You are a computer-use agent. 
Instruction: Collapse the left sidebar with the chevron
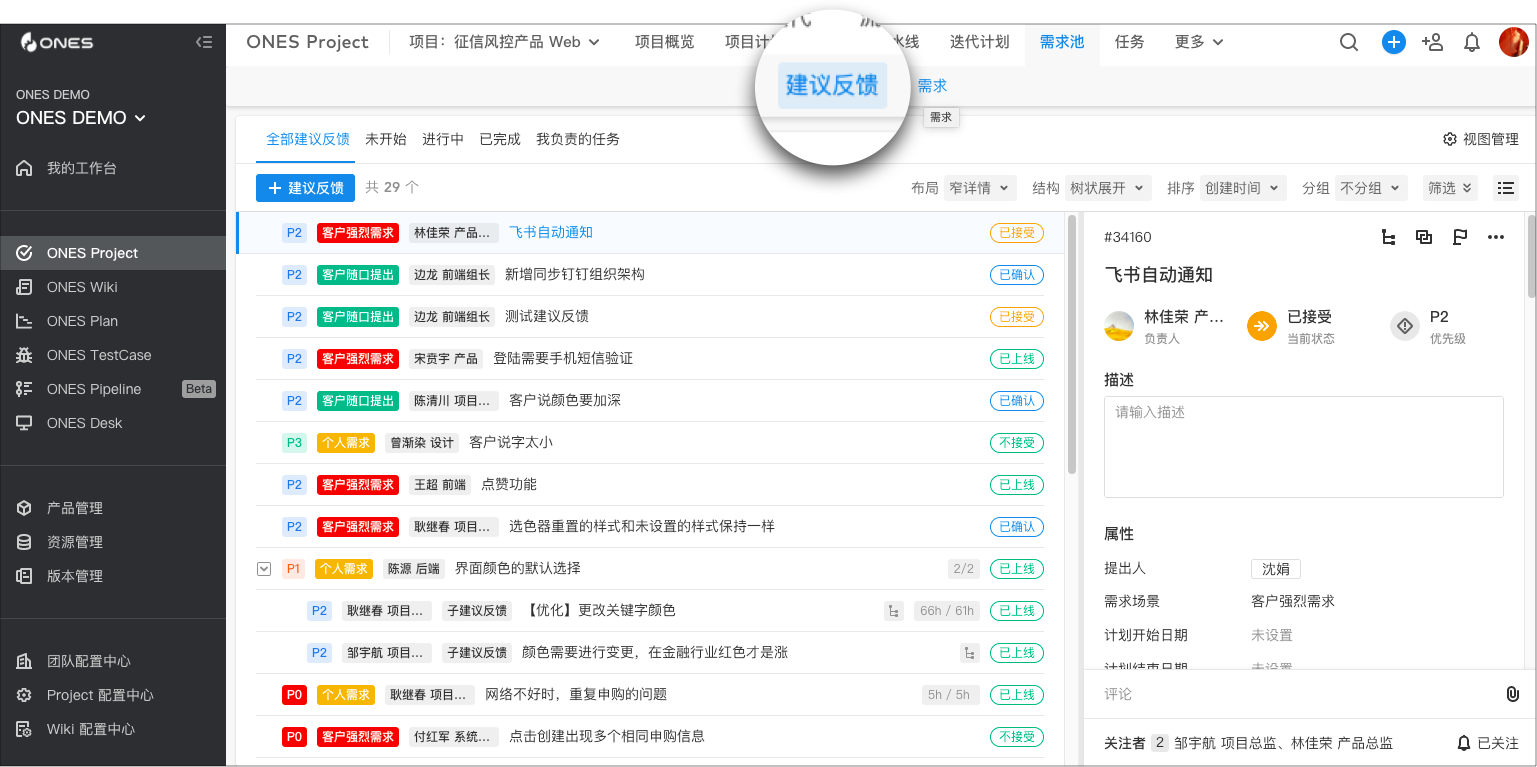point(204,42)
